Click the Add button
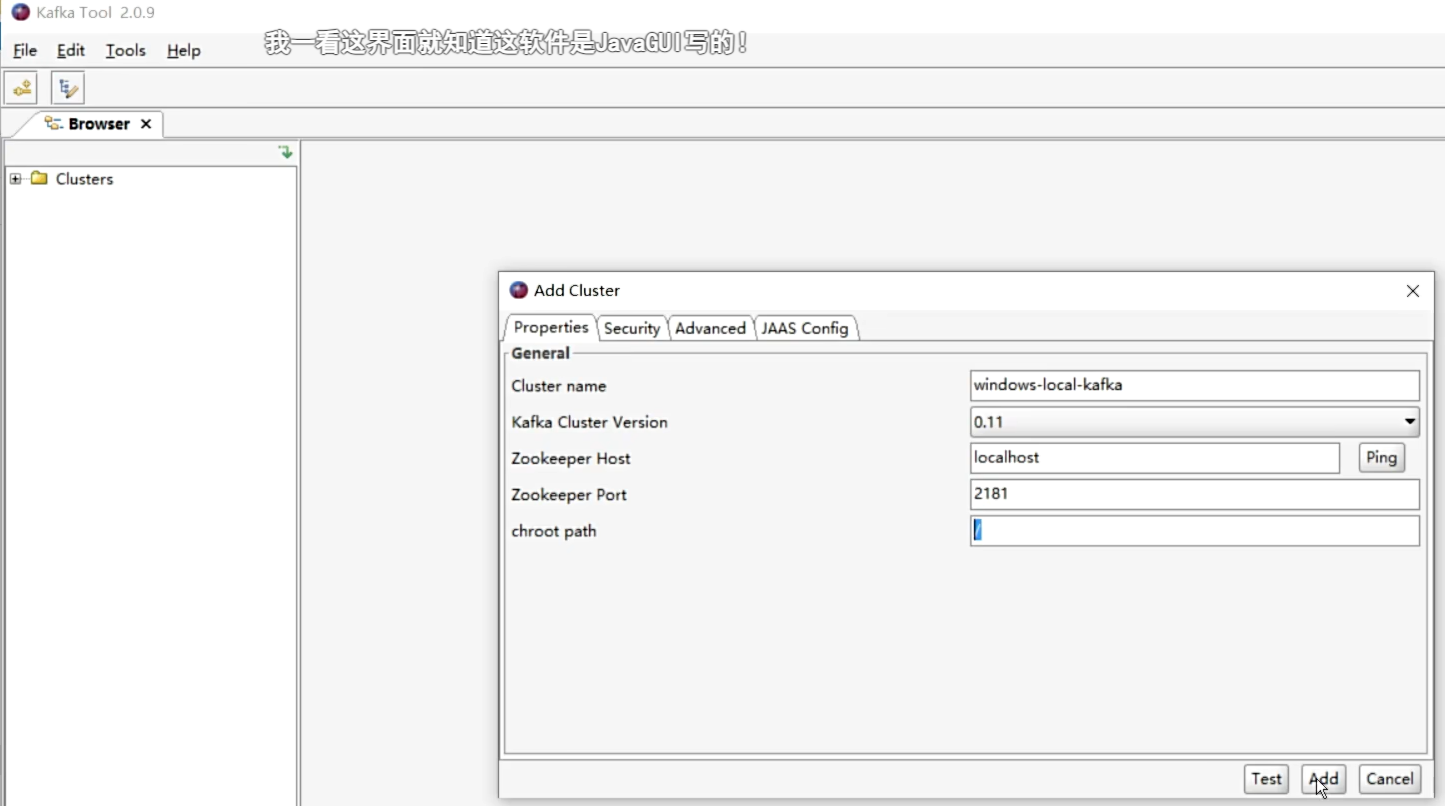Viewport: 1445px width, 806px height. [1323, 779]
